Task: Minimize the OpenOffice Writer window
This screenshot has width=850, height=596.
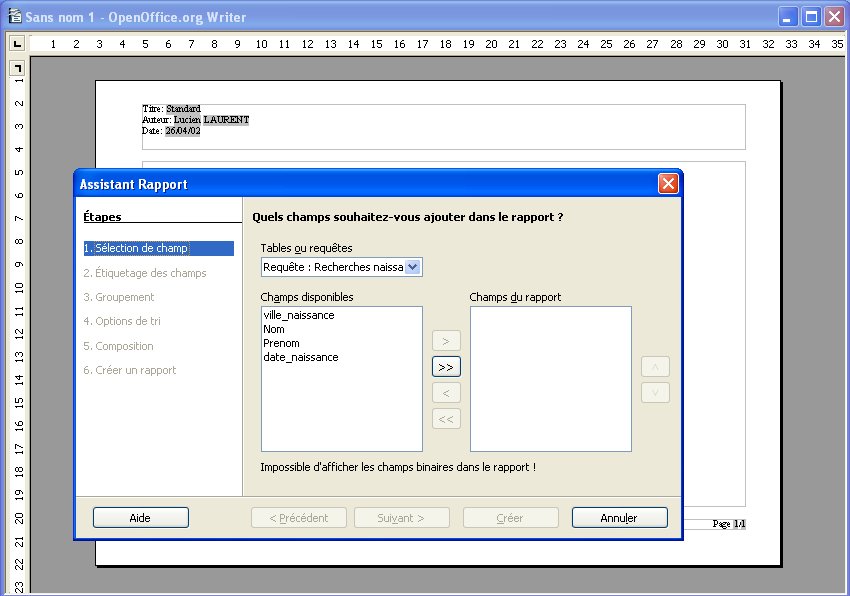Action: 788,17
